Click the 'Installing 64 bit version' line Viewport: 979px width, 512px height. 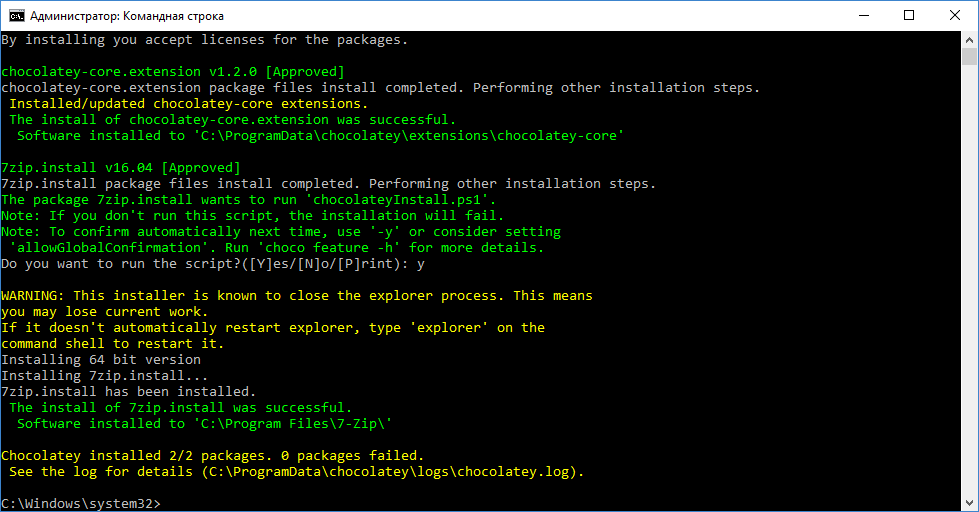[x=101, y=360]
